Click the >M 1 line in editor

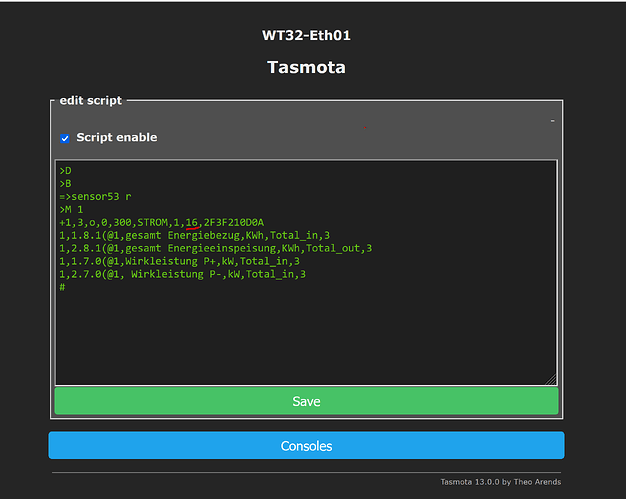(x=71, y=210)
